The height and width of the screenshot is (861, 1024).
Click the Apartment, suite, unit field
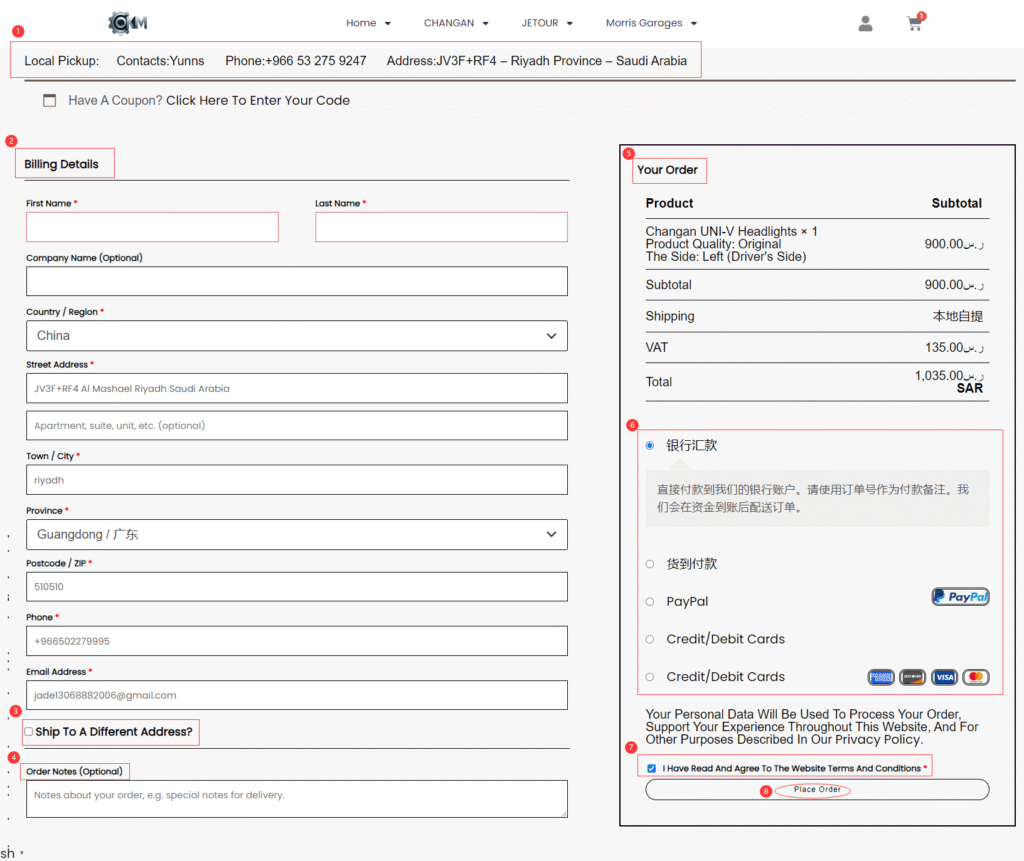[296, 425]
